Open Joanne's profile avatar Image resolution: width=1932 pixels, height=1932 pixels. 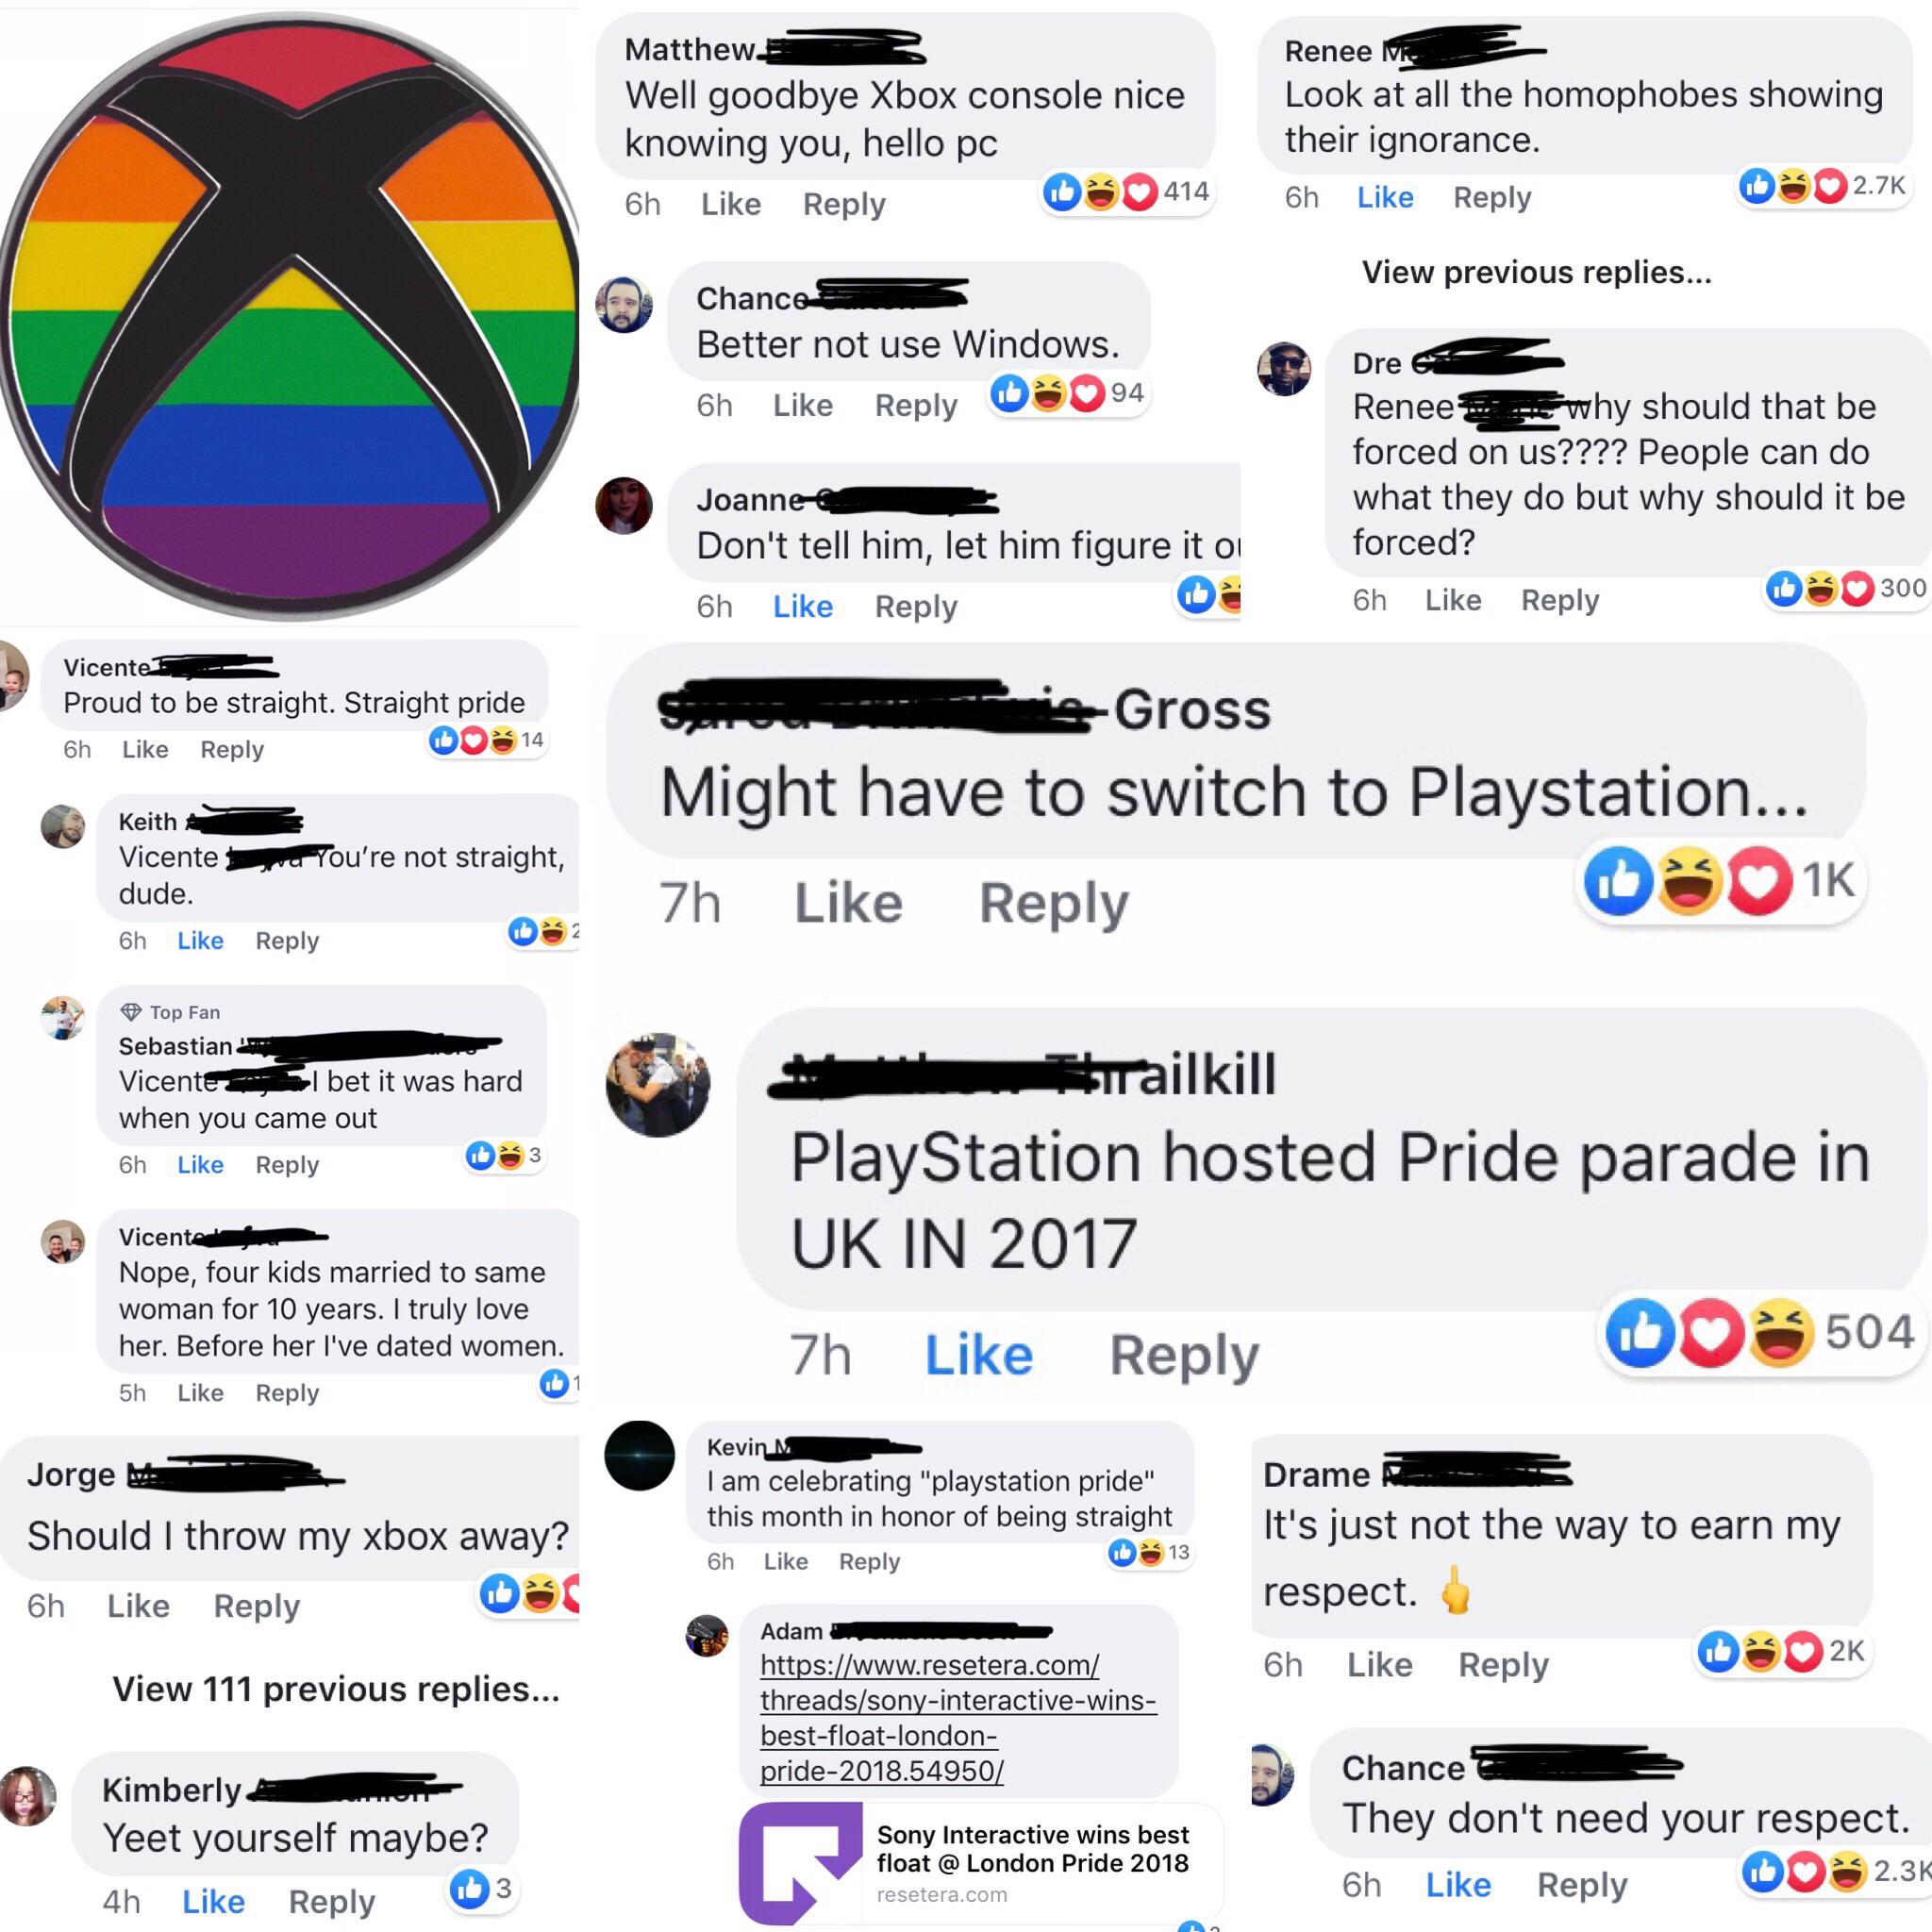(x=624, y=505)
